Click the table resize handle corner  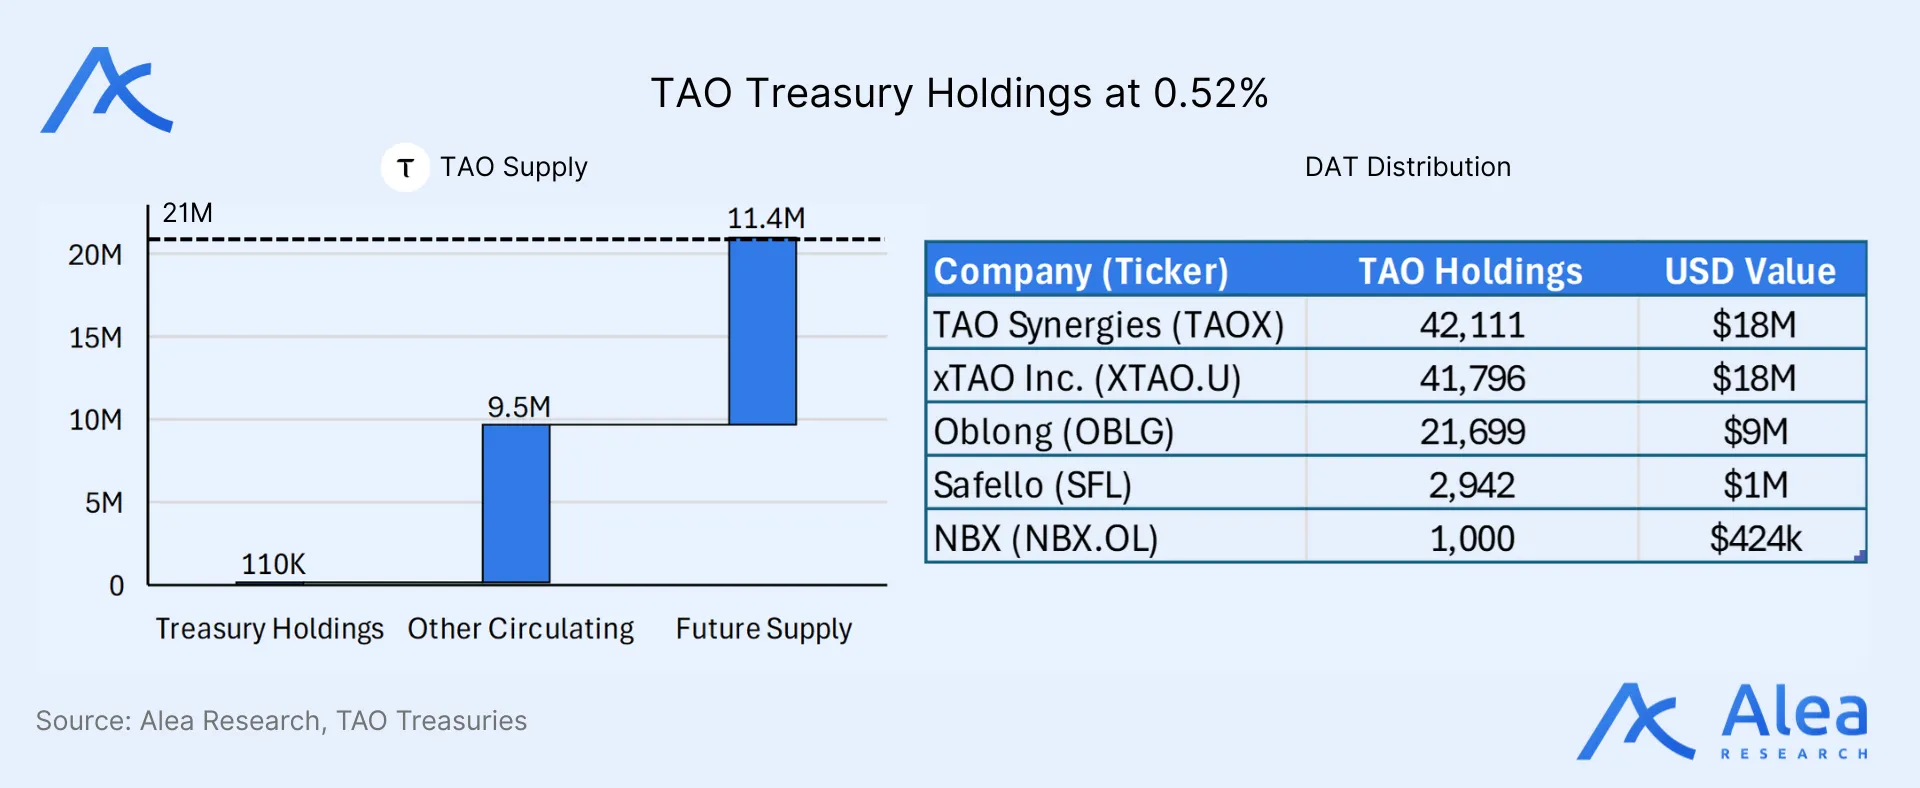tap(1860, 556)
